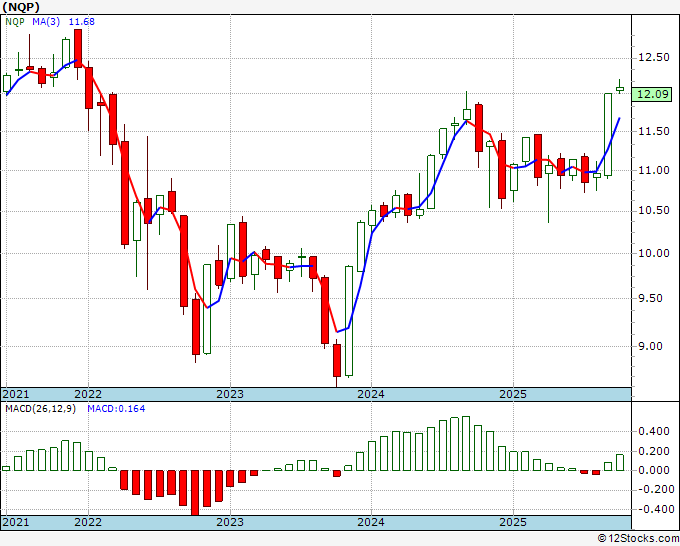Open the 12Stocks.com copyright link
This screenshot has width=680, height=546.
click(638, 538)
